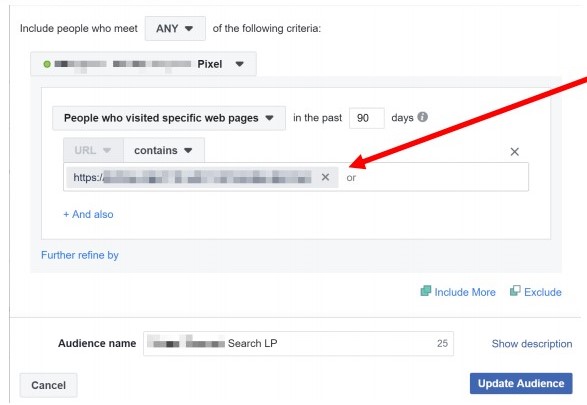Open the contains condition dropdown
This screenshot has width=587, height=405.
coord(164,150)
